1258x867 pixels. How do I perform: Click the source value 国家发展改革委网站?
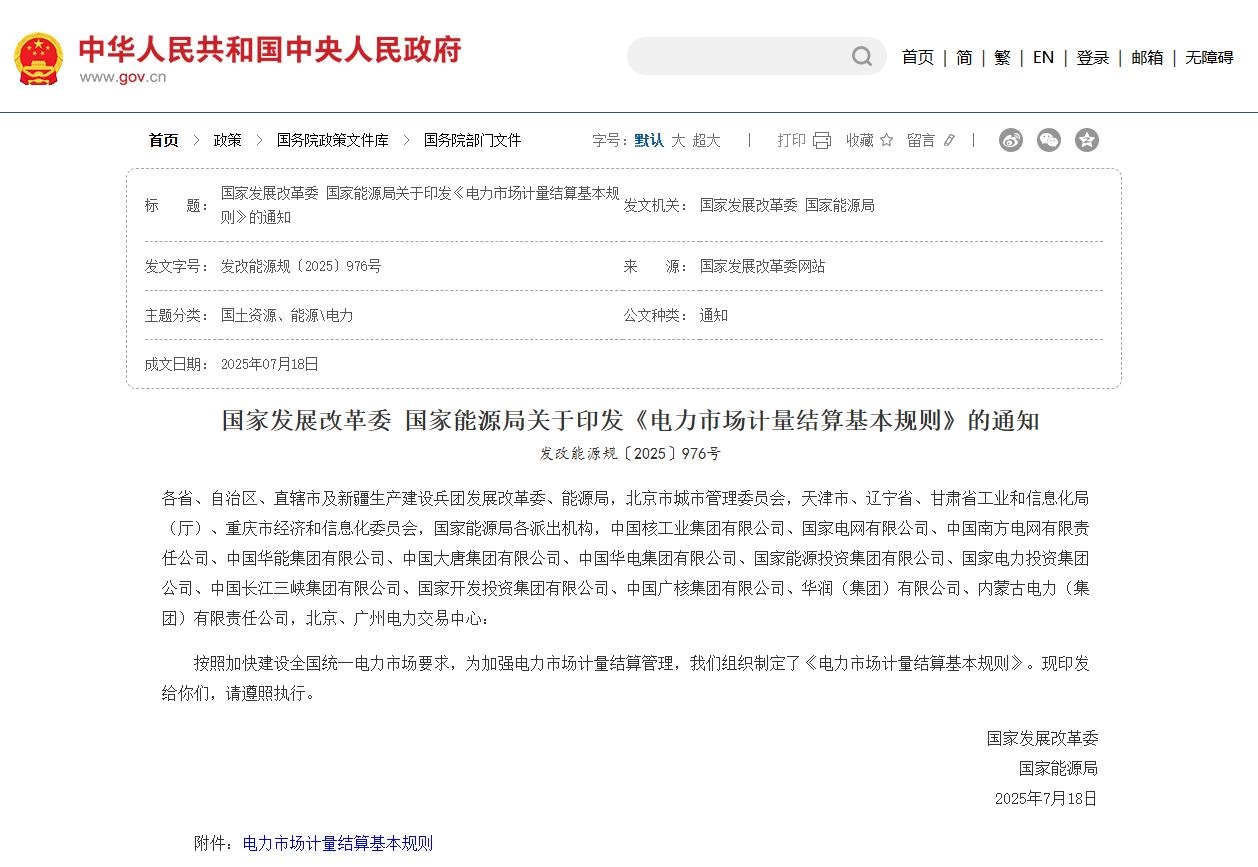coord(763,266)
